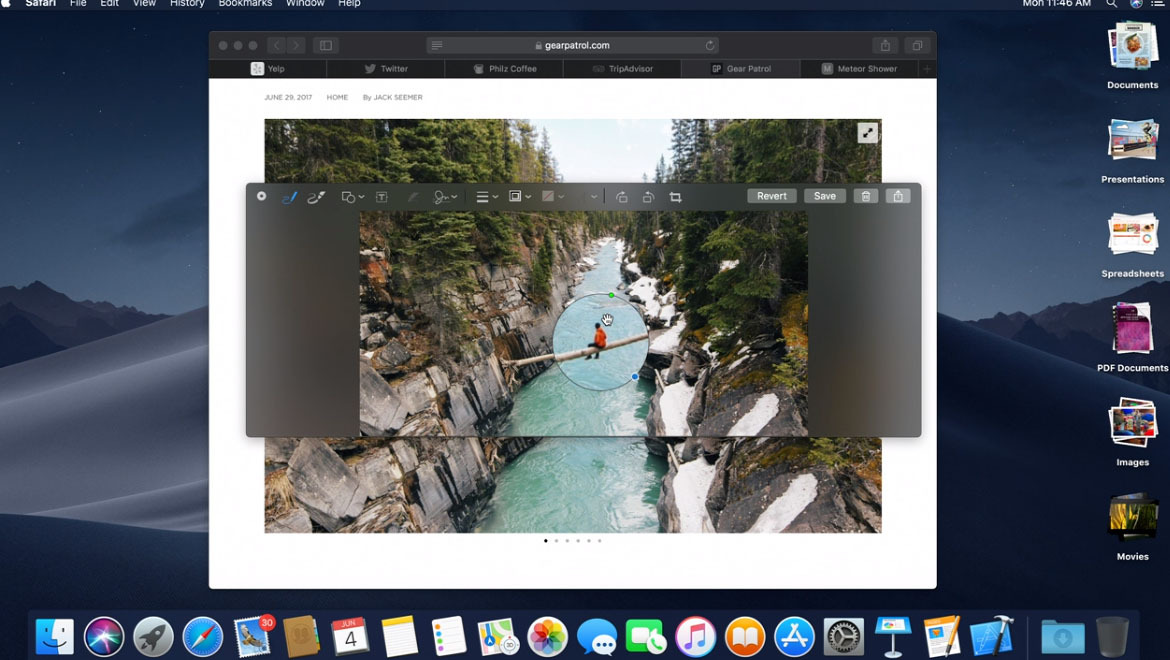Open the Border Color dropdown
The height and width of the screenshot is (660, 1170).
click(519, 197)
